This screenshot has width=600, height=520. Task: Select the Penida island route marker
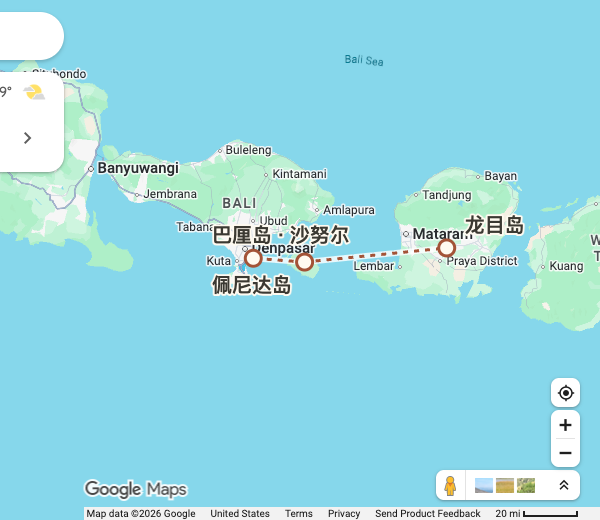[x=304, y=262]
